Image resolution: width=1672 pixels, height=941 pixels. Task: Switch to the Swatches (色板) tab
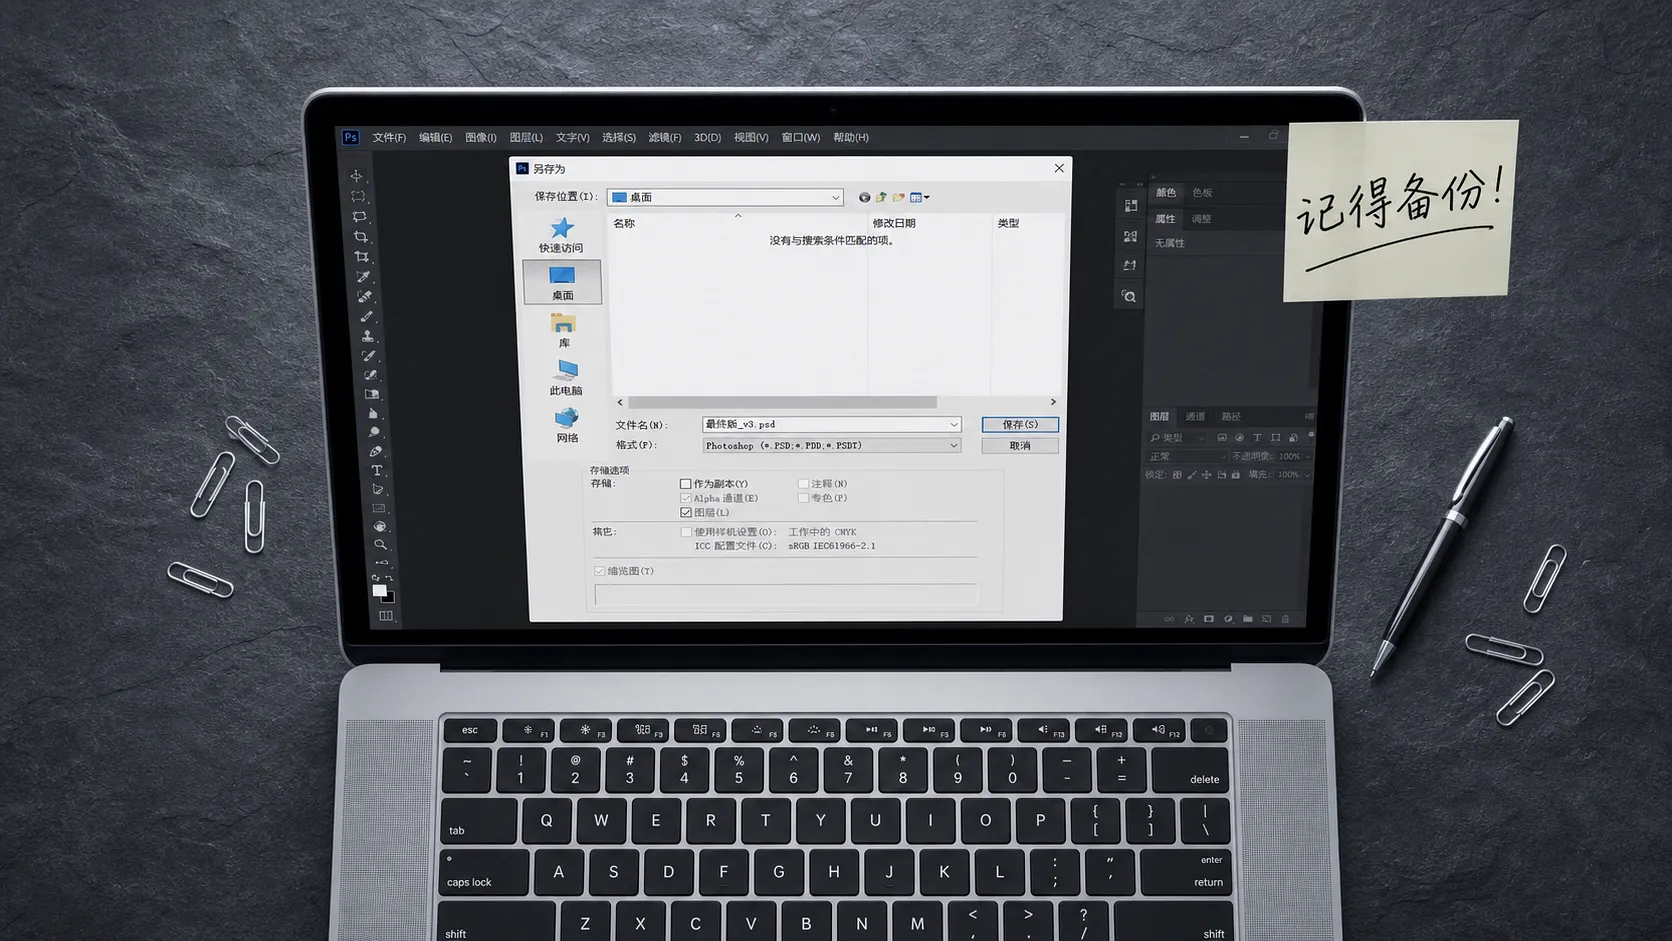pos(1202,193)
